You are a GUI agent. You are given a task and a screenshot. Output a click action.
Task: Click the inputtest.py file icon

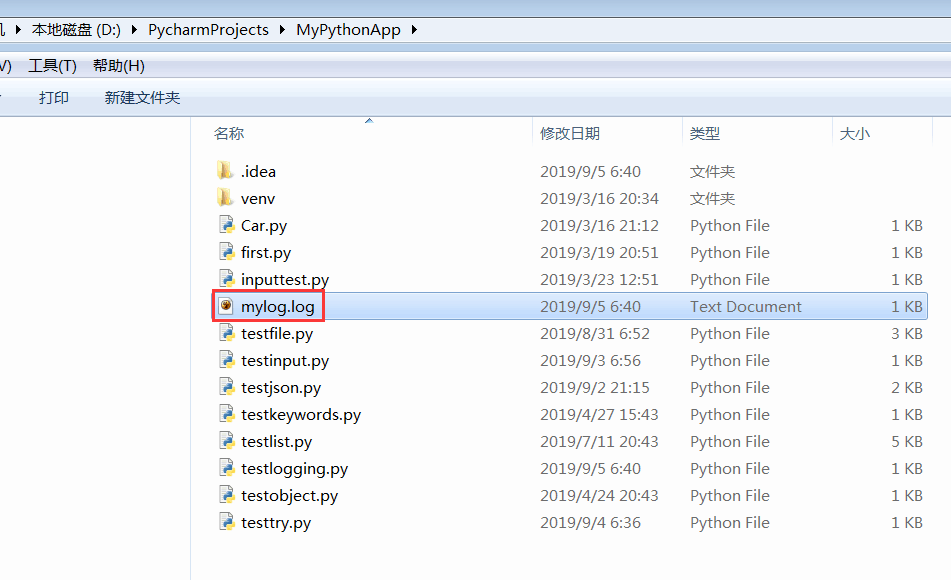[228, 279]
